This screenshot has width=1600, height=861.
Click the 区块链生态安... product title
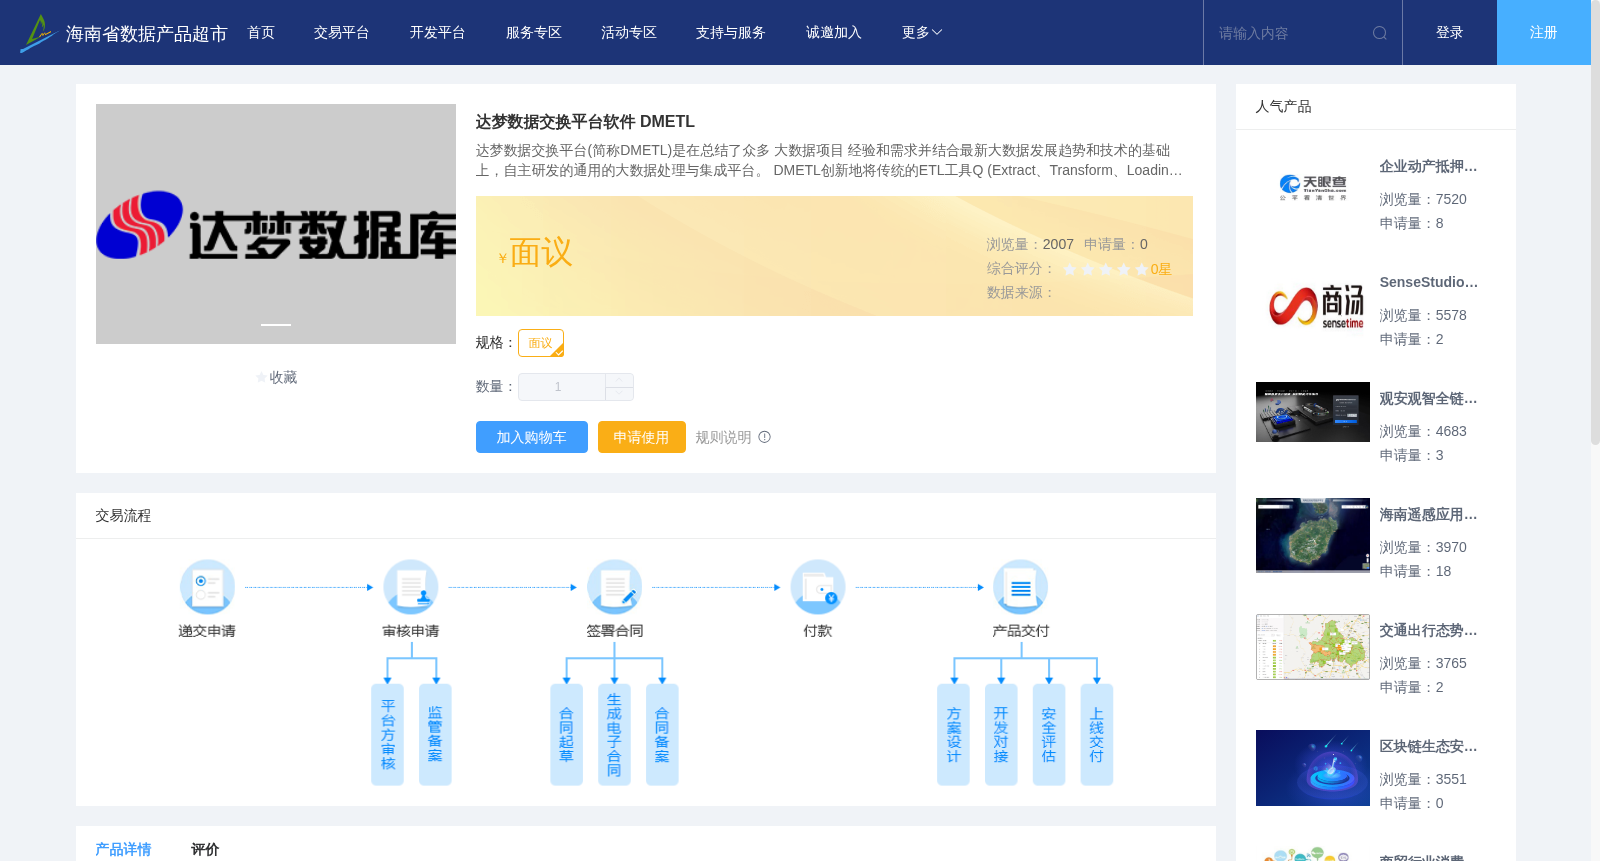point(1428,747)
